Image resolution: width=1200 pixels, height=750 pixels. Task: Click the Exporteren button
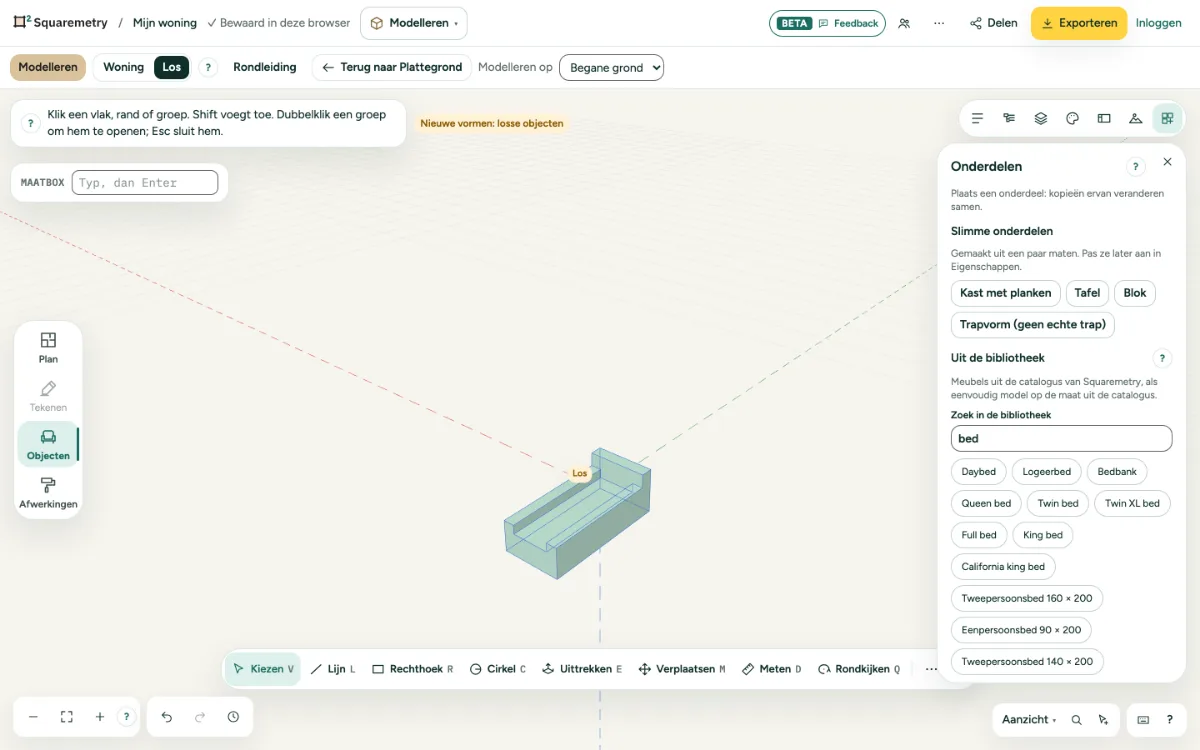pos(1079,23)
